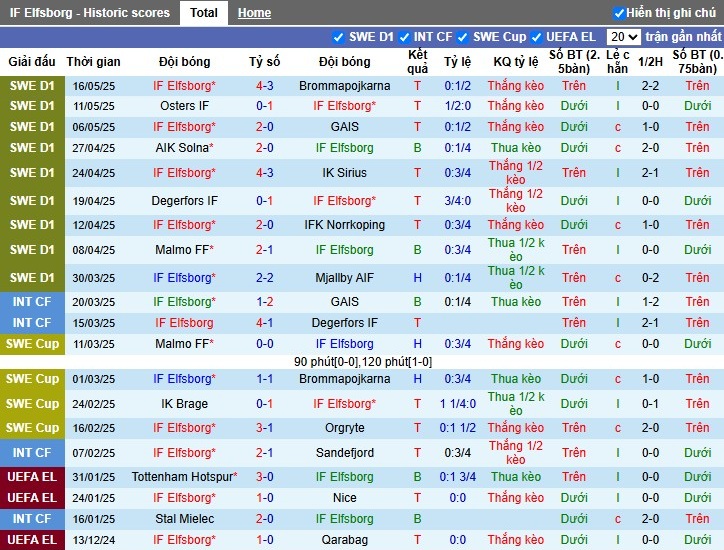The width and height of the screenshot is (724, 550).
Task: Click odds 1 1/4:0 in IK Brage row
Action: coord(458,404)
